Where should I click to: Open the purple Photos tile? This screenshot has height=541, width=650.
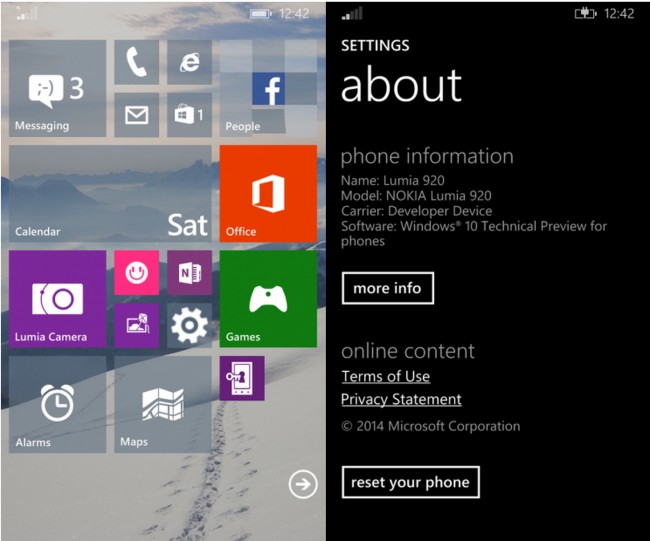(x=136, y=325)
